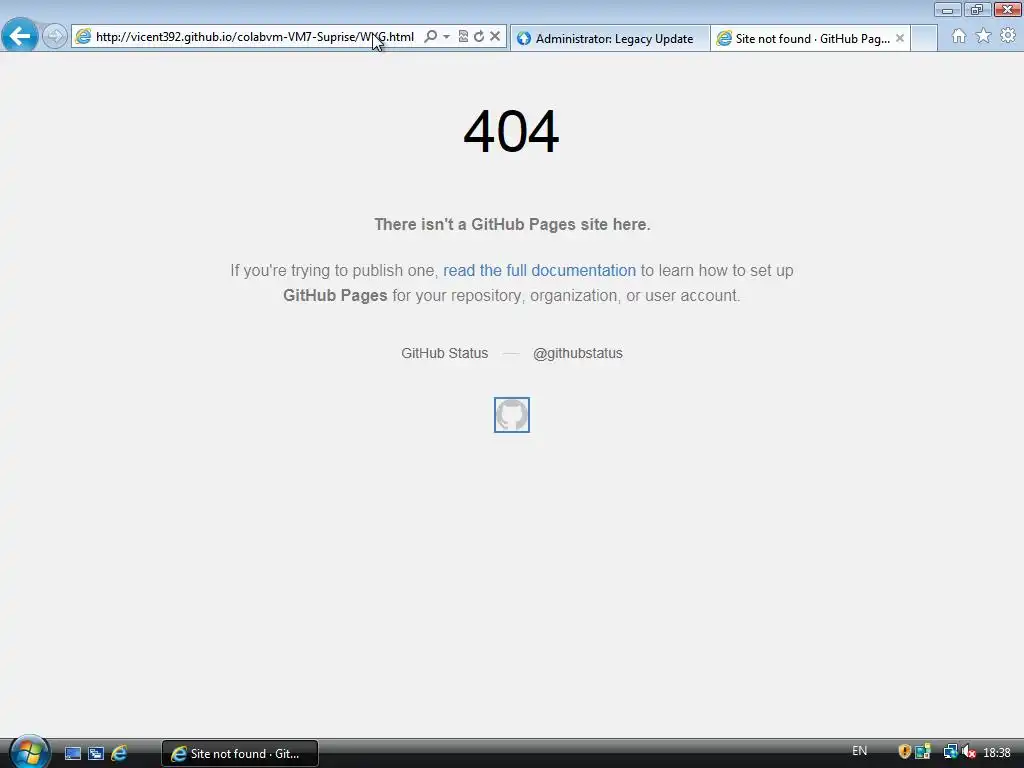Select the Site not found taskbar button
Screen dimensions: 1024x768
[x=240, y=754]
